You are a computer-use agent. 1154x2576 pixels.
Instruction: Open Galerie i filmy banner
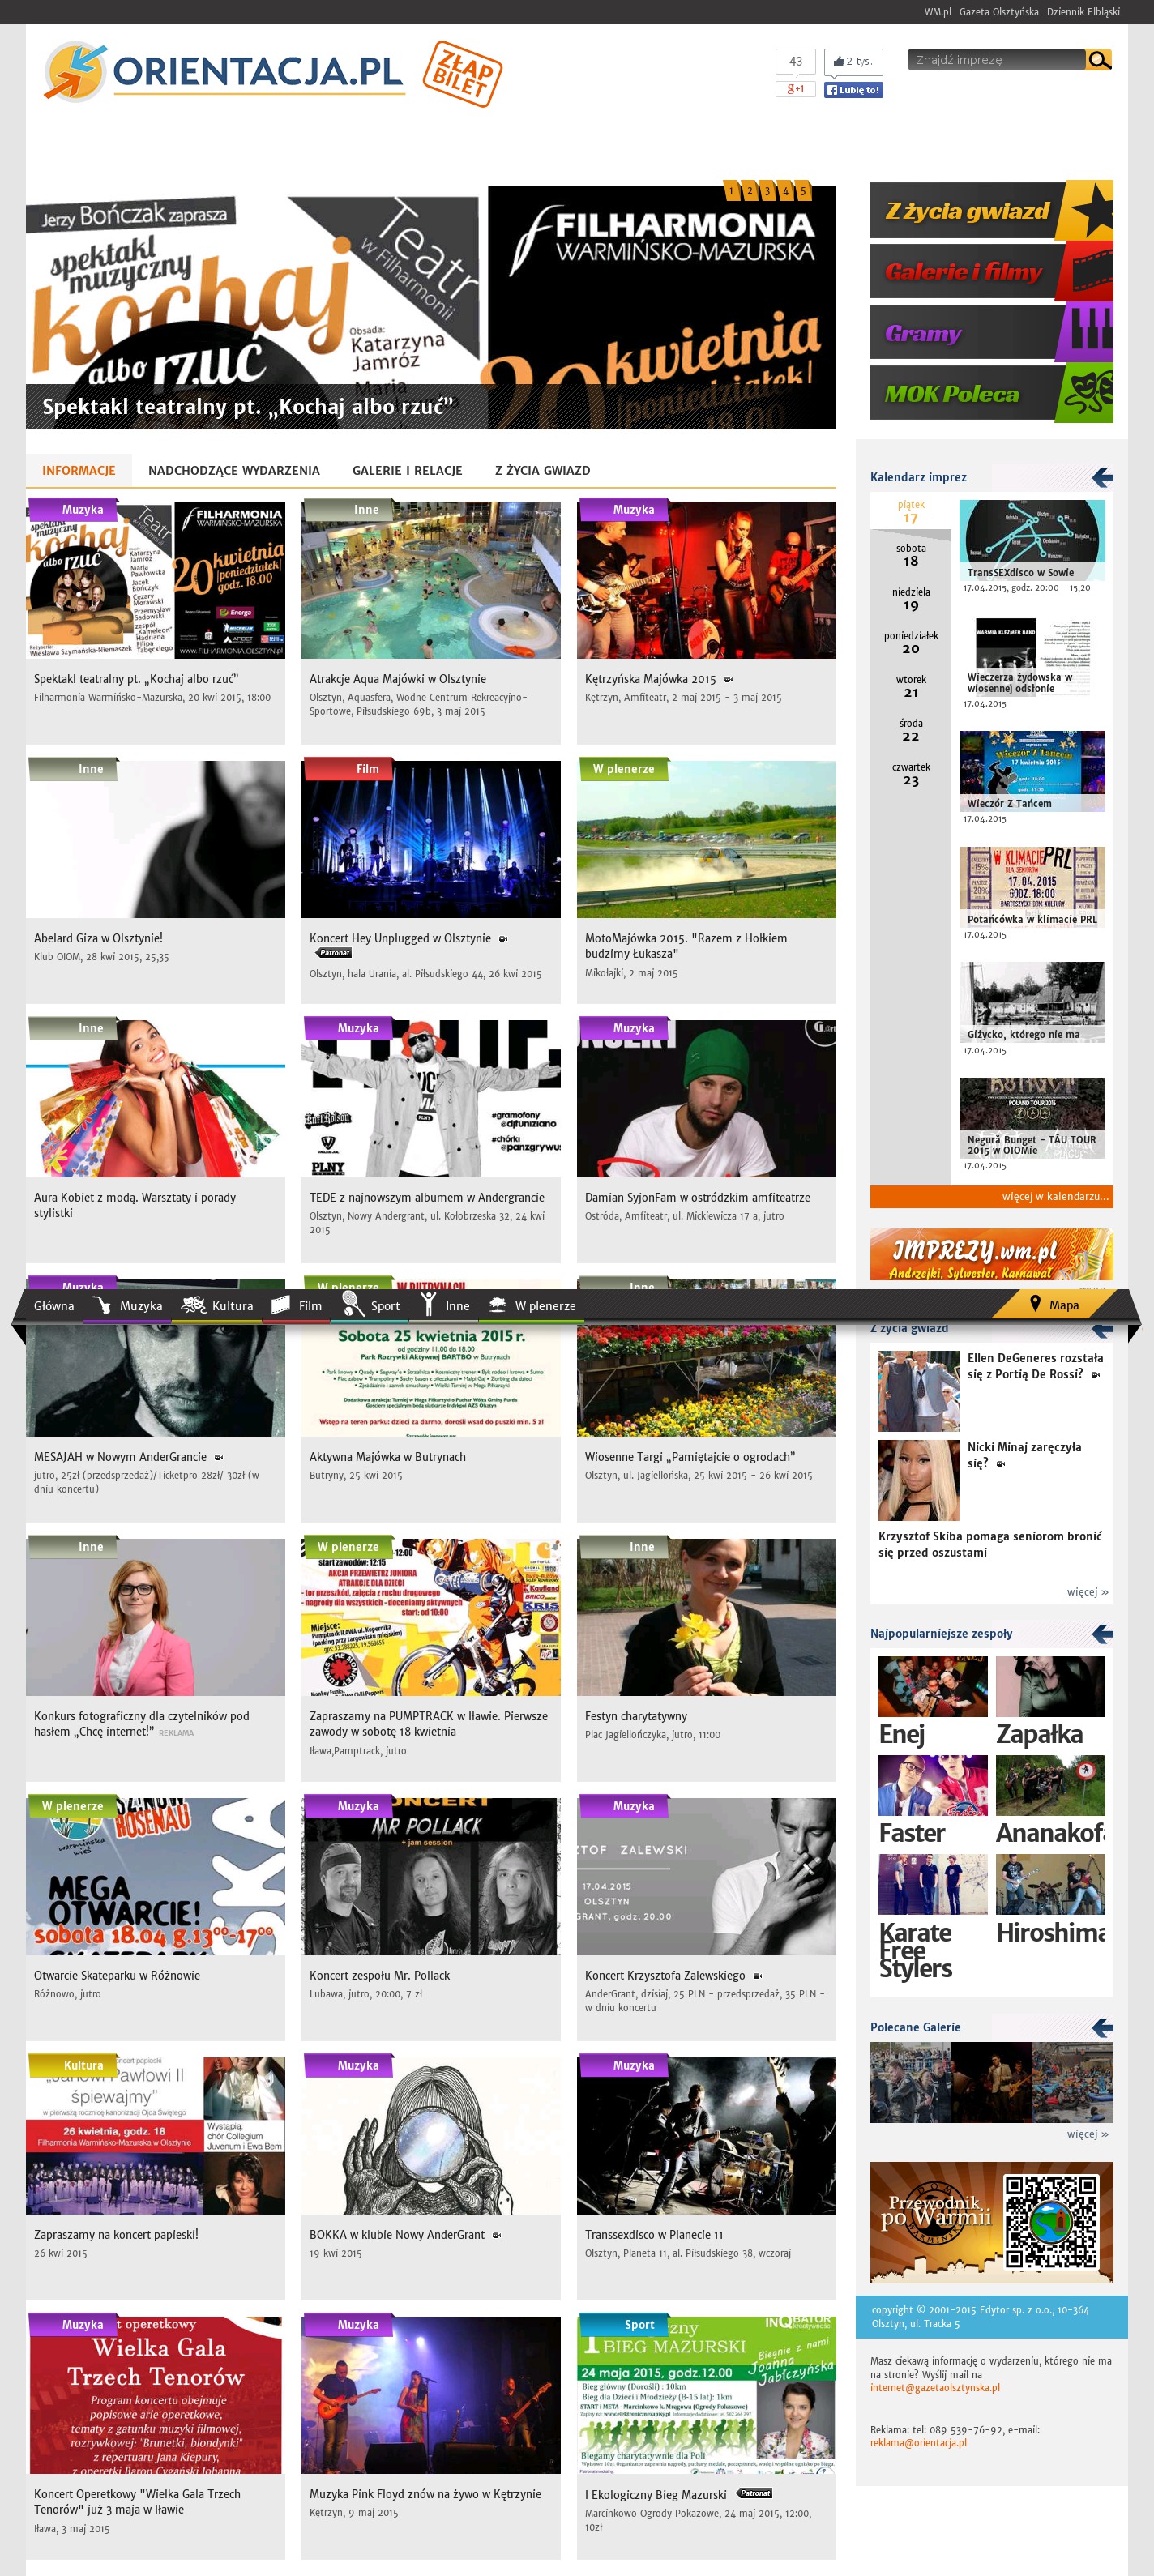[x=991, y=271]
